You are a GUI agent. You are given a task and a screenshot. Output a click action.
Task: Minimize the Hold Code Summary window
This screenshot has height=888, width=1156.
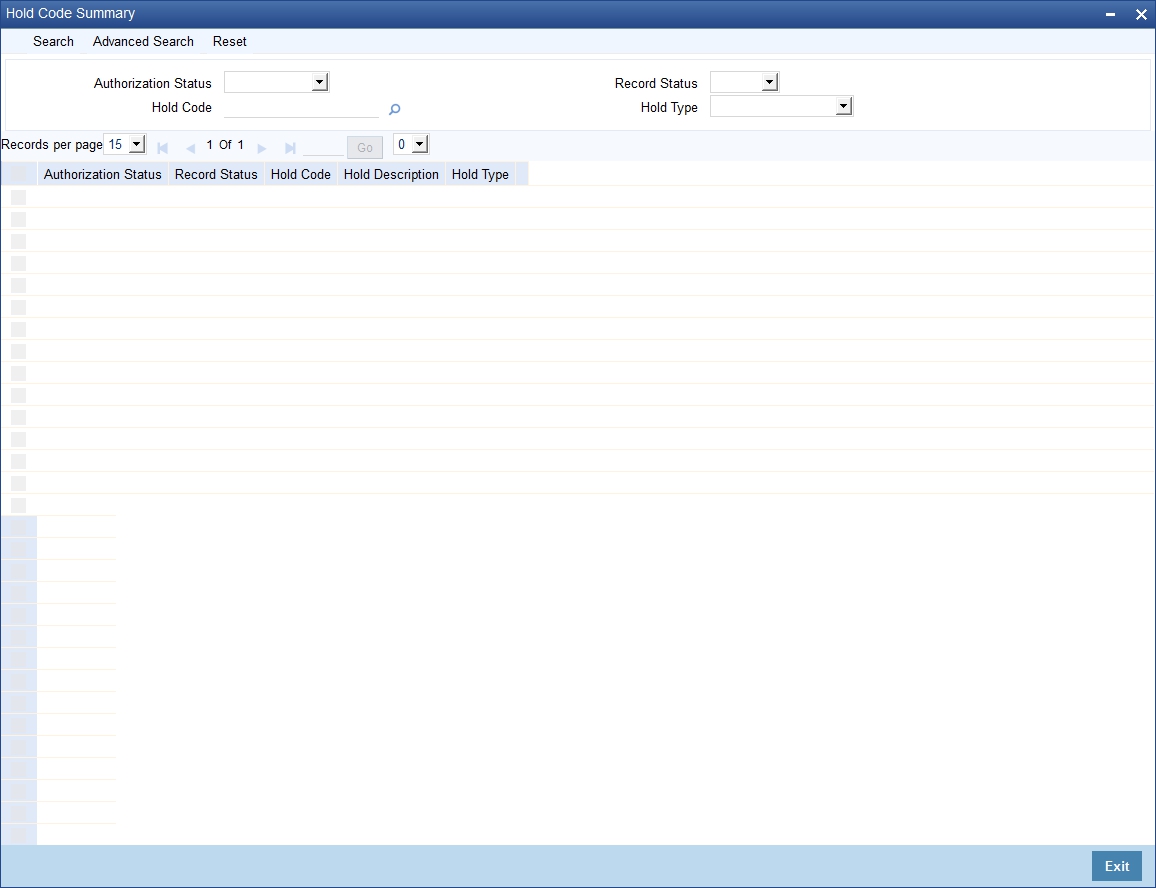(x=1110, y=14)
